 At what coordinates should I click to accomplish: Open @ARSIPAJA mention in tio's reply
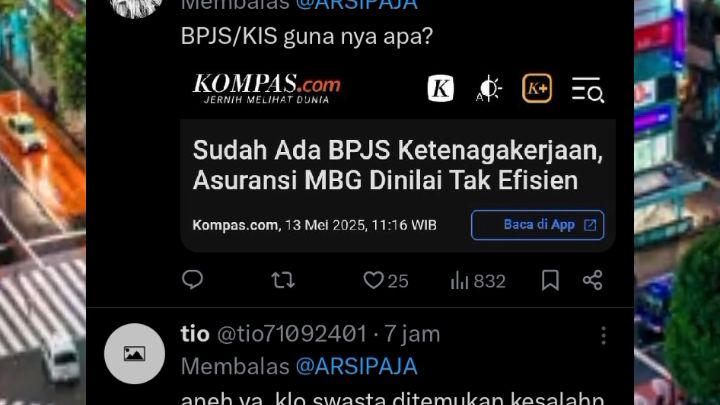click(x=356, y=366)
